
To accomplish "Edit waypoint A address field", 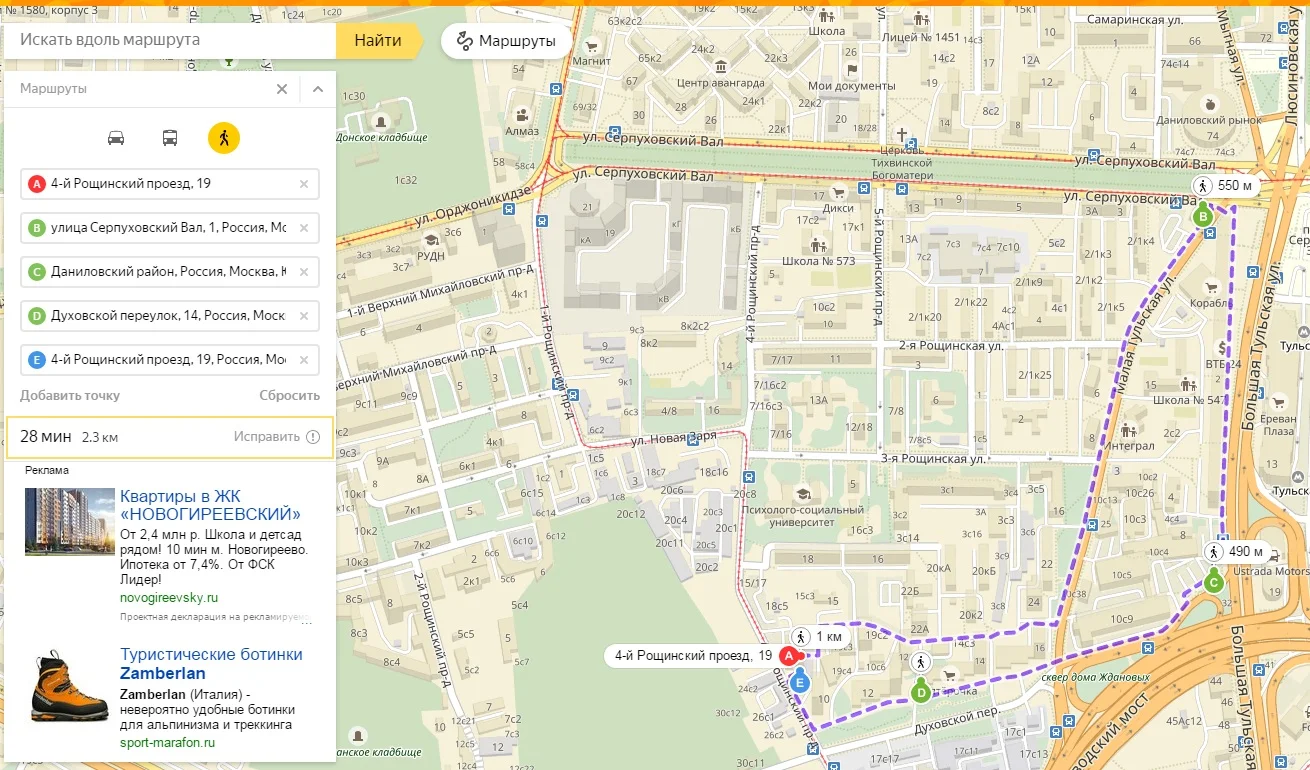I will 170,184.
